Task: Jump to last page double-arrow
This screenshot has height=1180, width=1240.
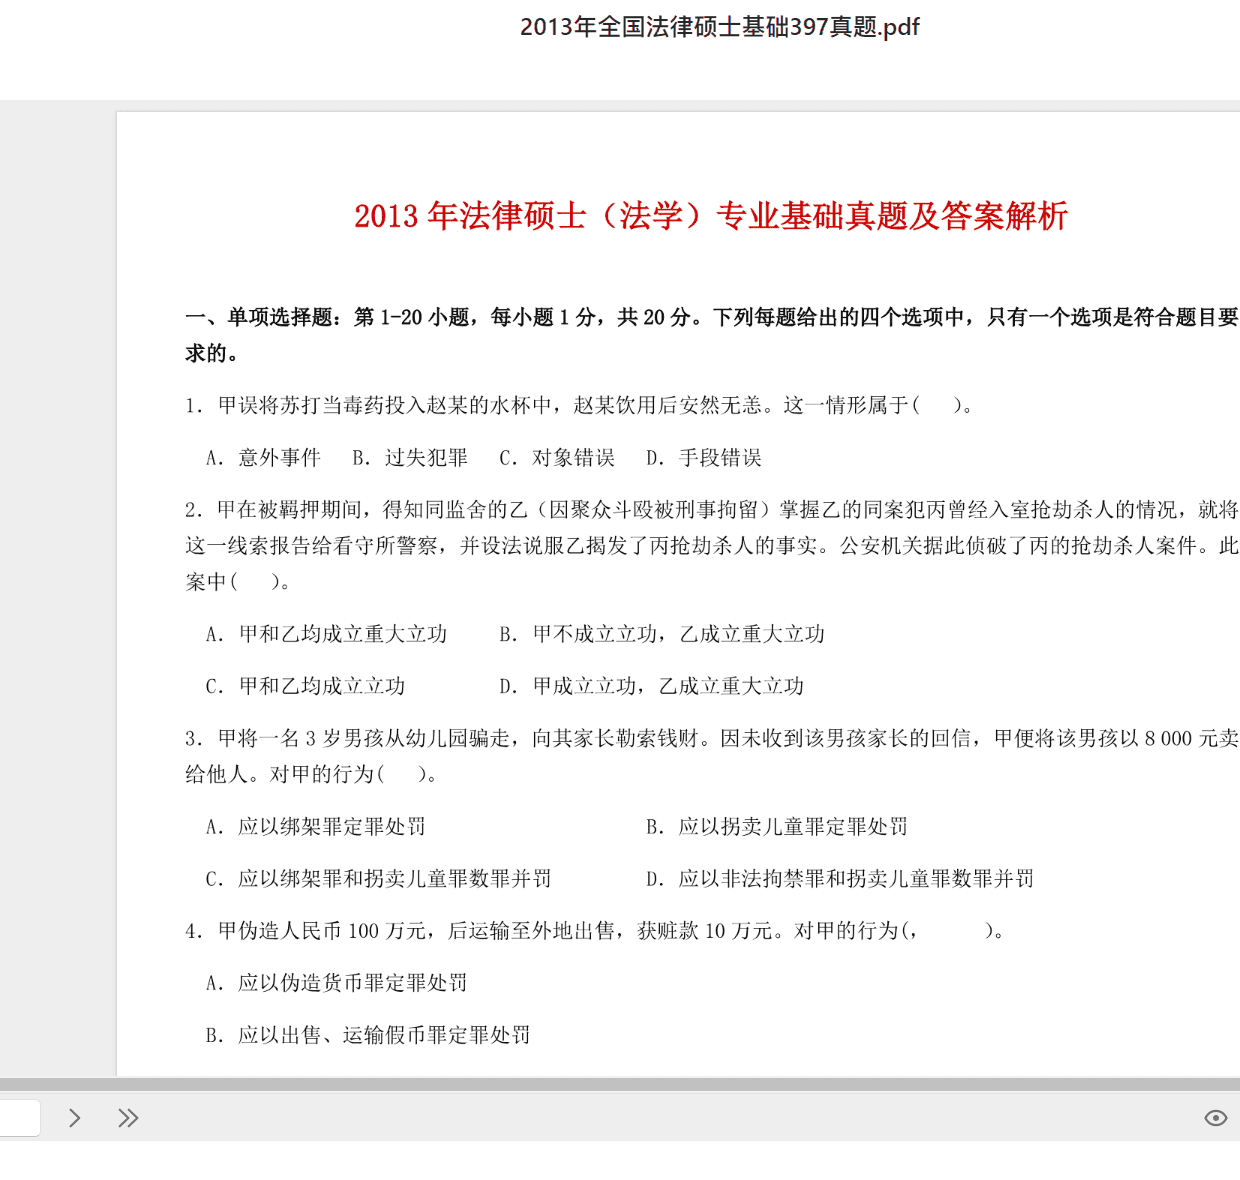Action: (128, 1118)
